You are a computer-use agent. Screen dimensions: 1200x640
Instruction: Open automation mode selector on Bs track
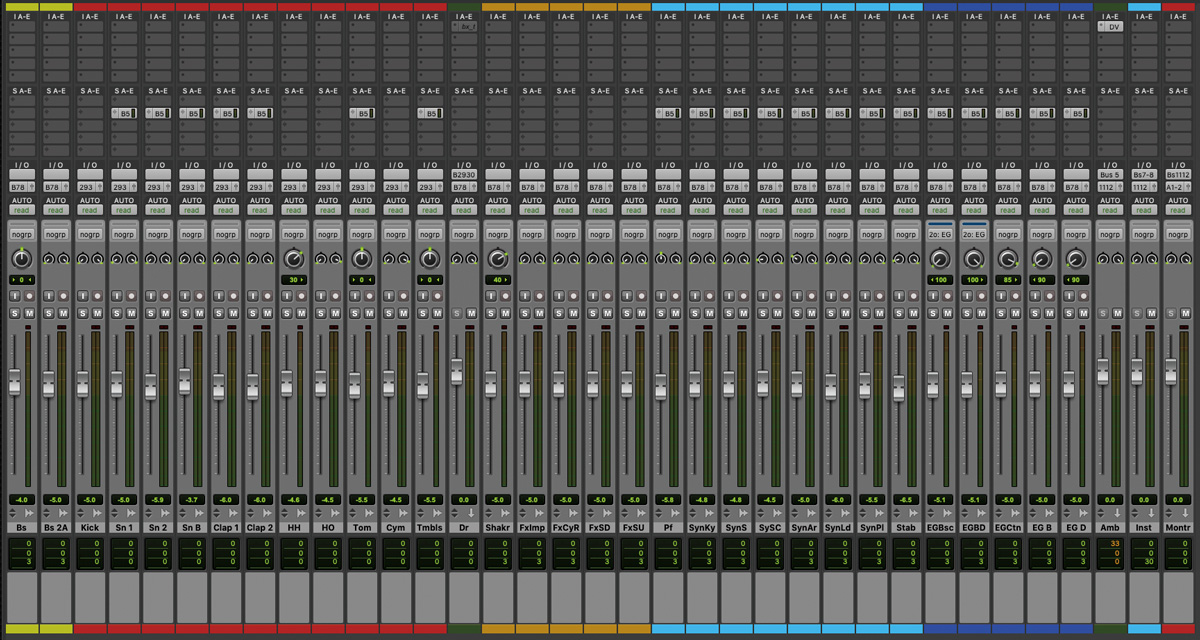point(22,210)
